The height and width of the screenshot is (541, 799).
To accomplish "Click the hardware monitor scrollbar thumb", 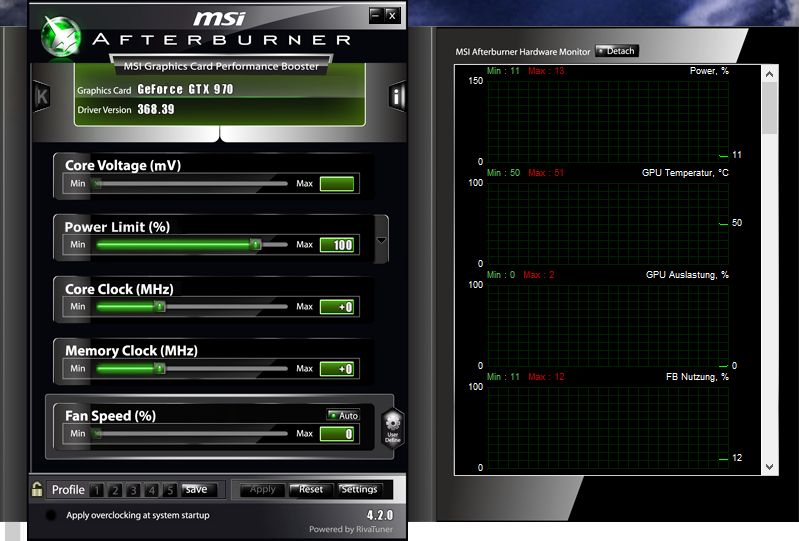I will 769,108.
